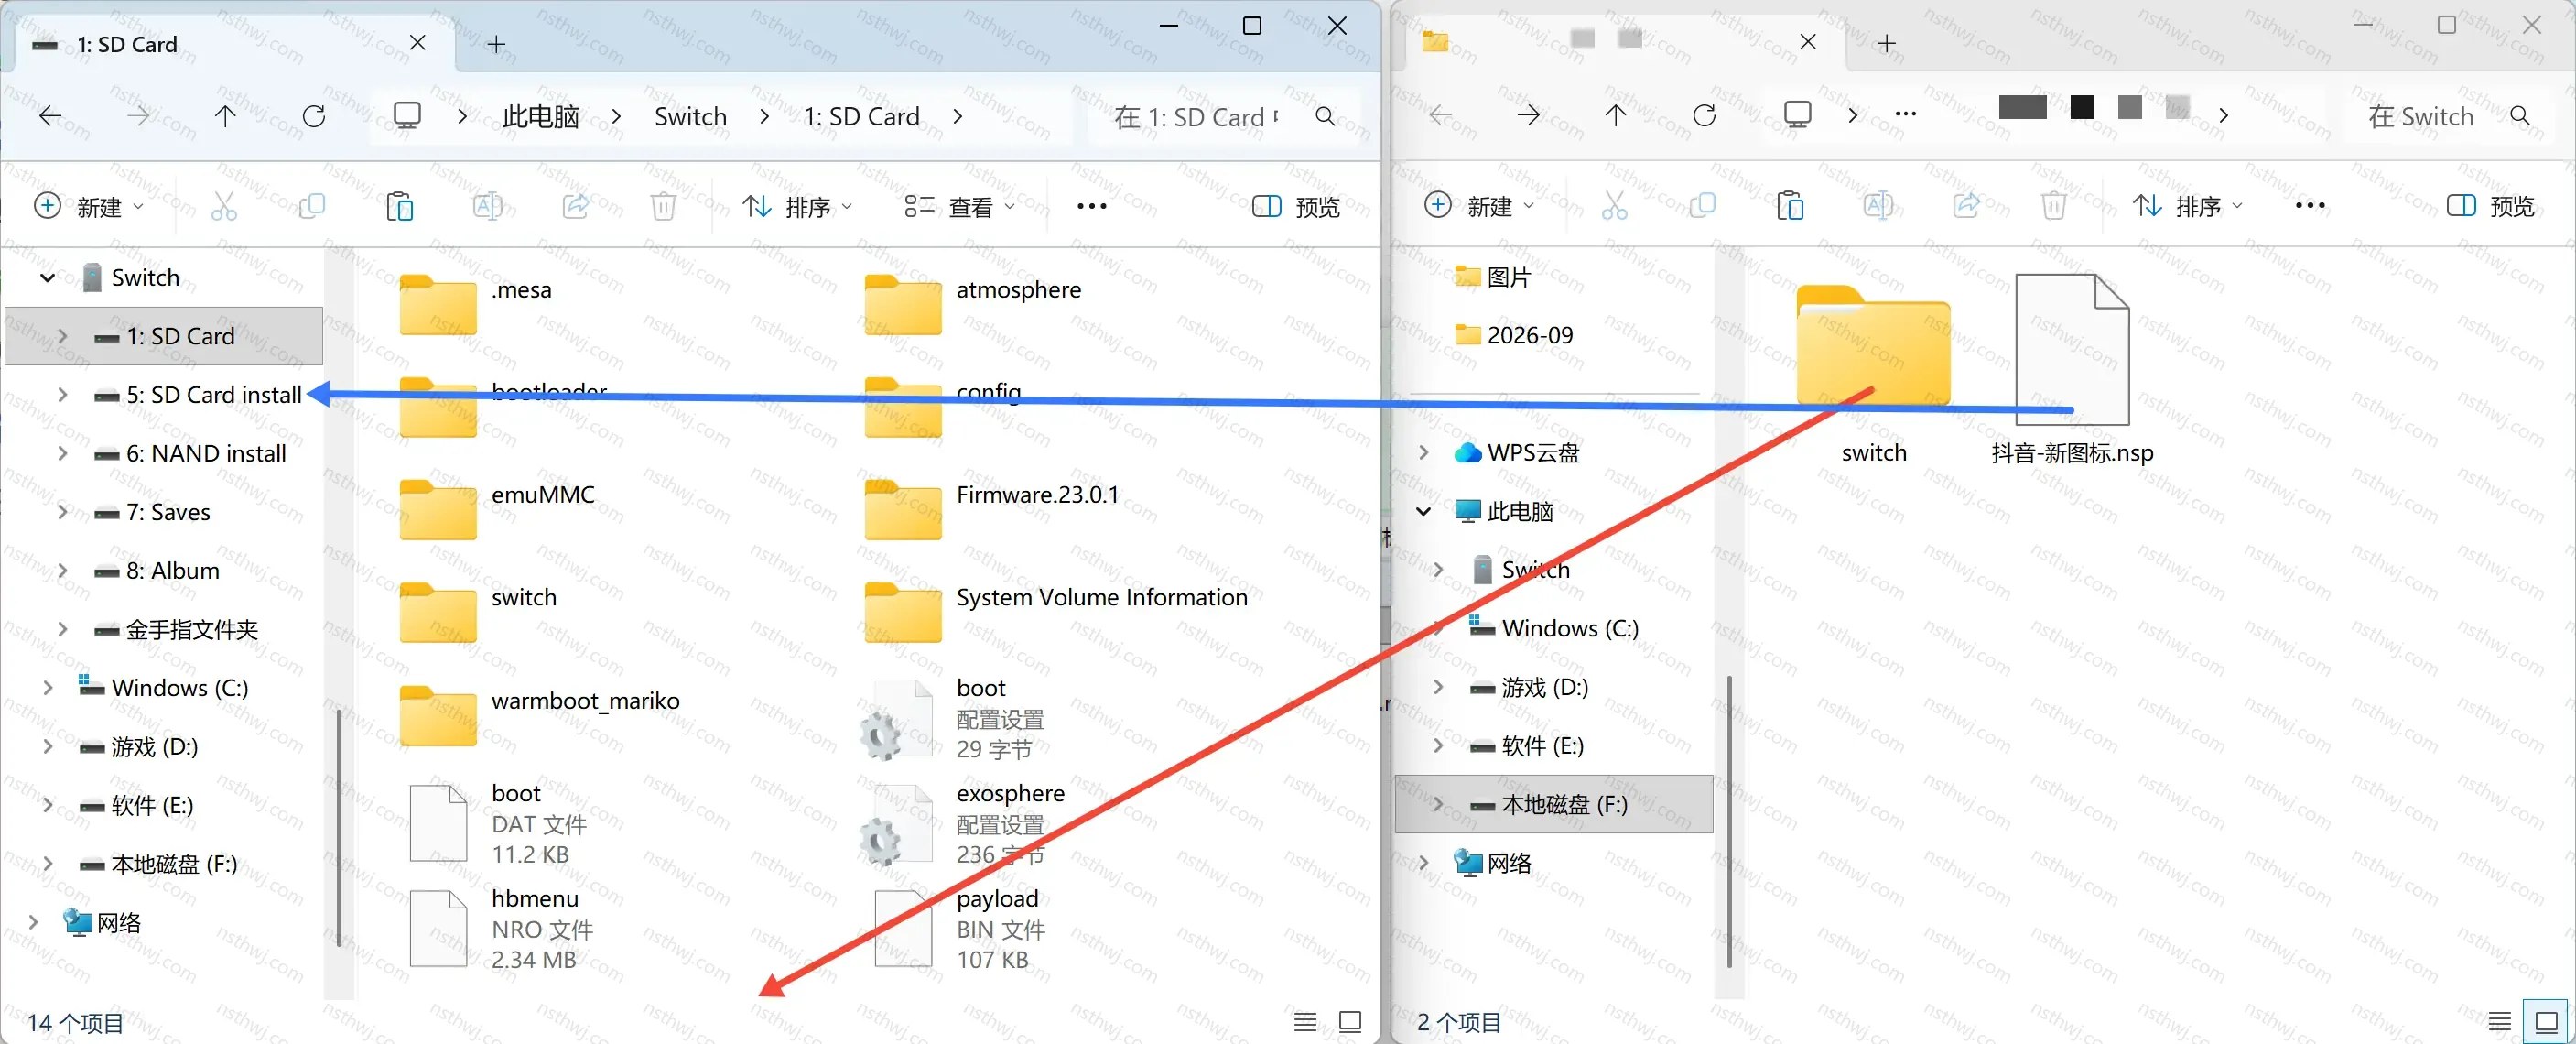Click the Paste icon in the right Switch window
2576x1044 pixels.
click(x=1790, y=206)
